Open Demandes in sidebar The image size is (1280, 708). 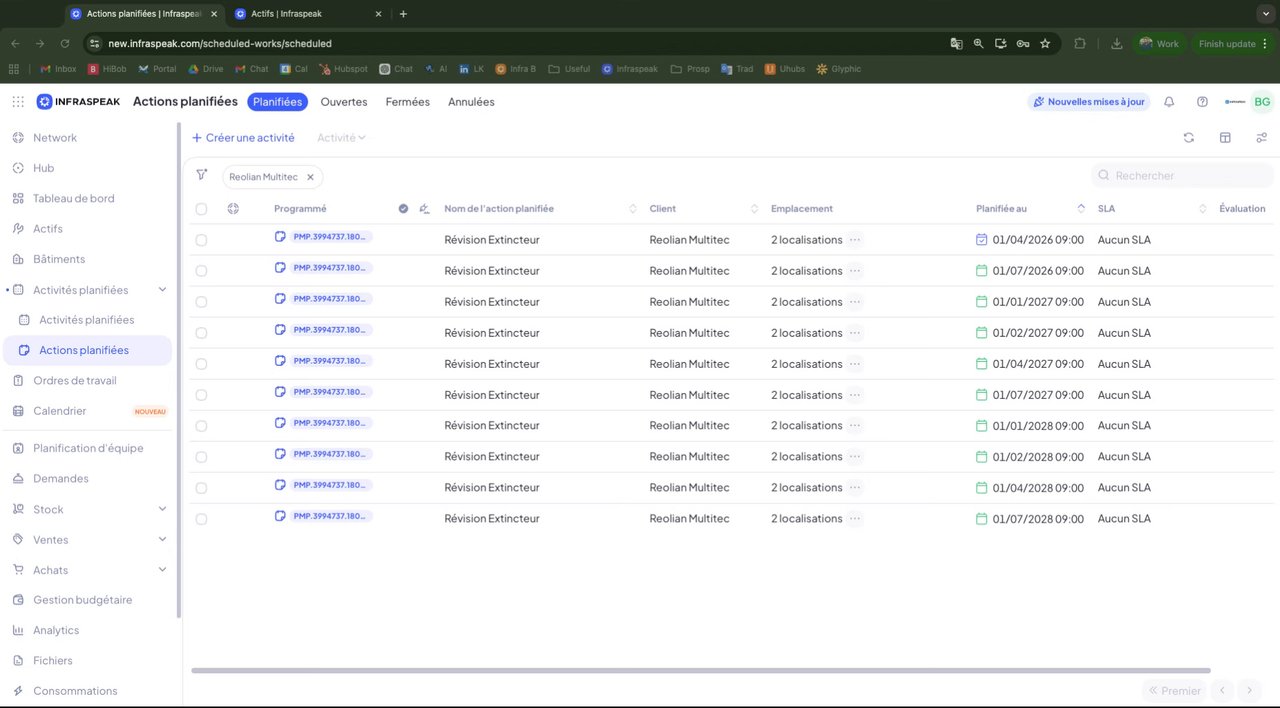click(60, 479)
